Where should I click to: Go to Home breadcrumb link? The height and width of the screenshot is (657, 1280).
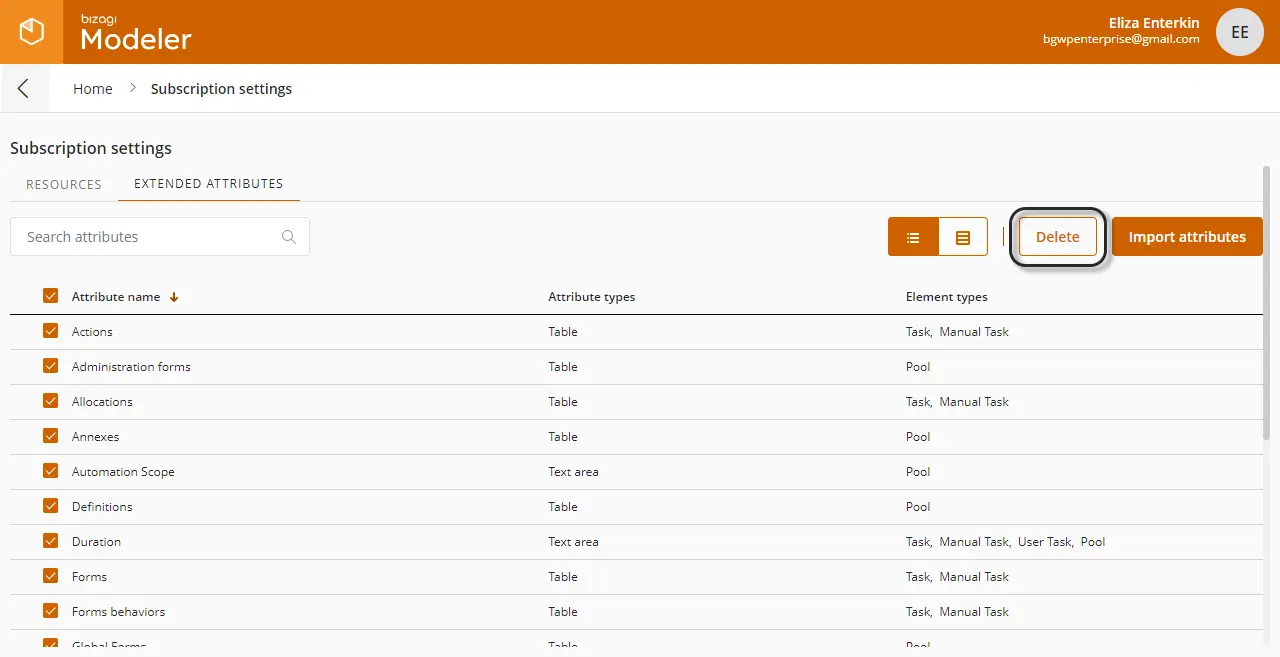pos(93,89)
